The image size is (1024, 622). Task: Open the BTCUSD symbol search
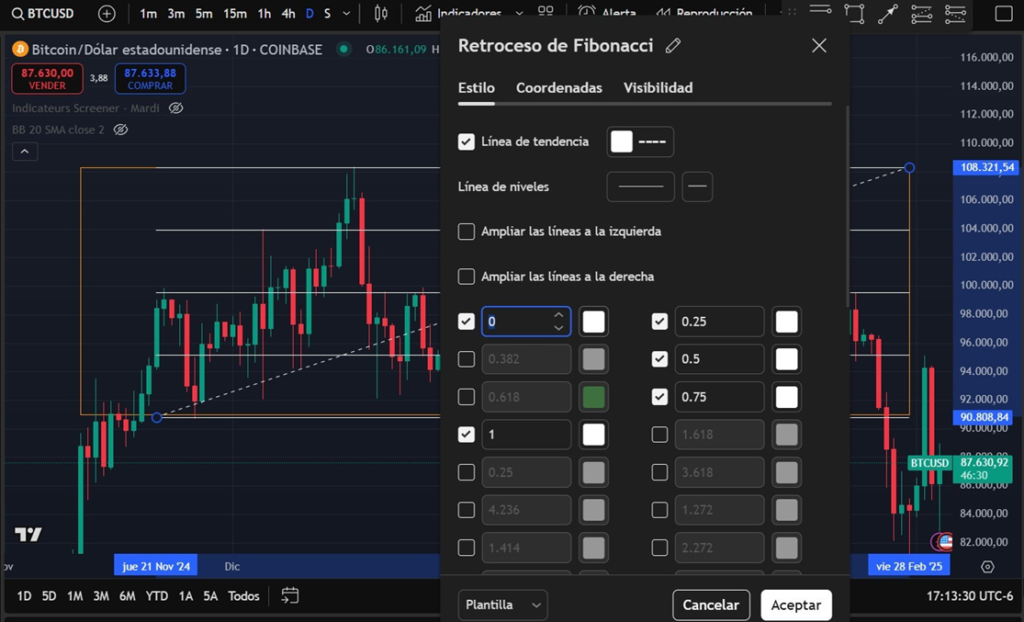click(43, 13)
